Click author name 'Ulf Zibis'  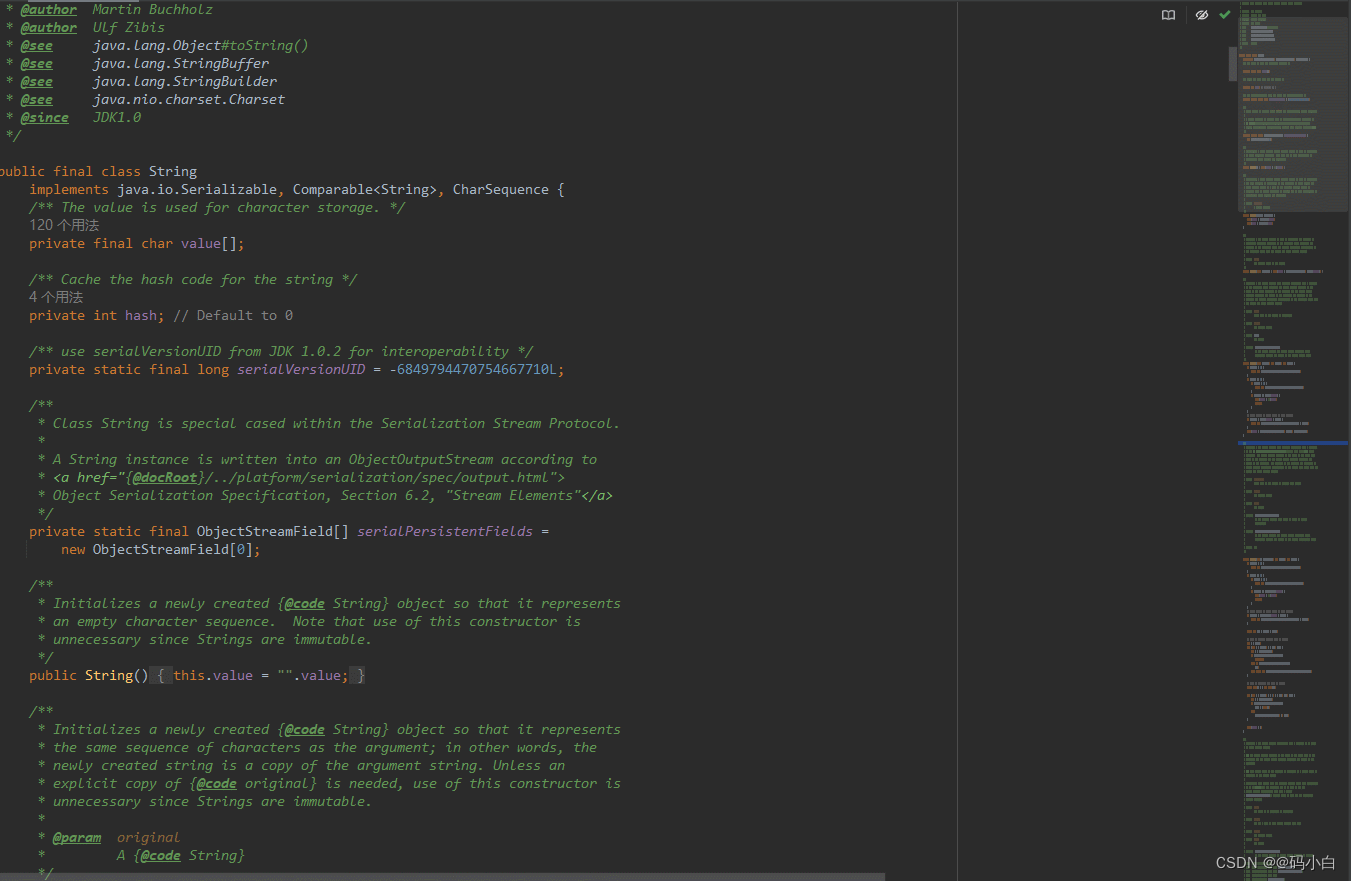pyautogui.click(x=129, y=27)
